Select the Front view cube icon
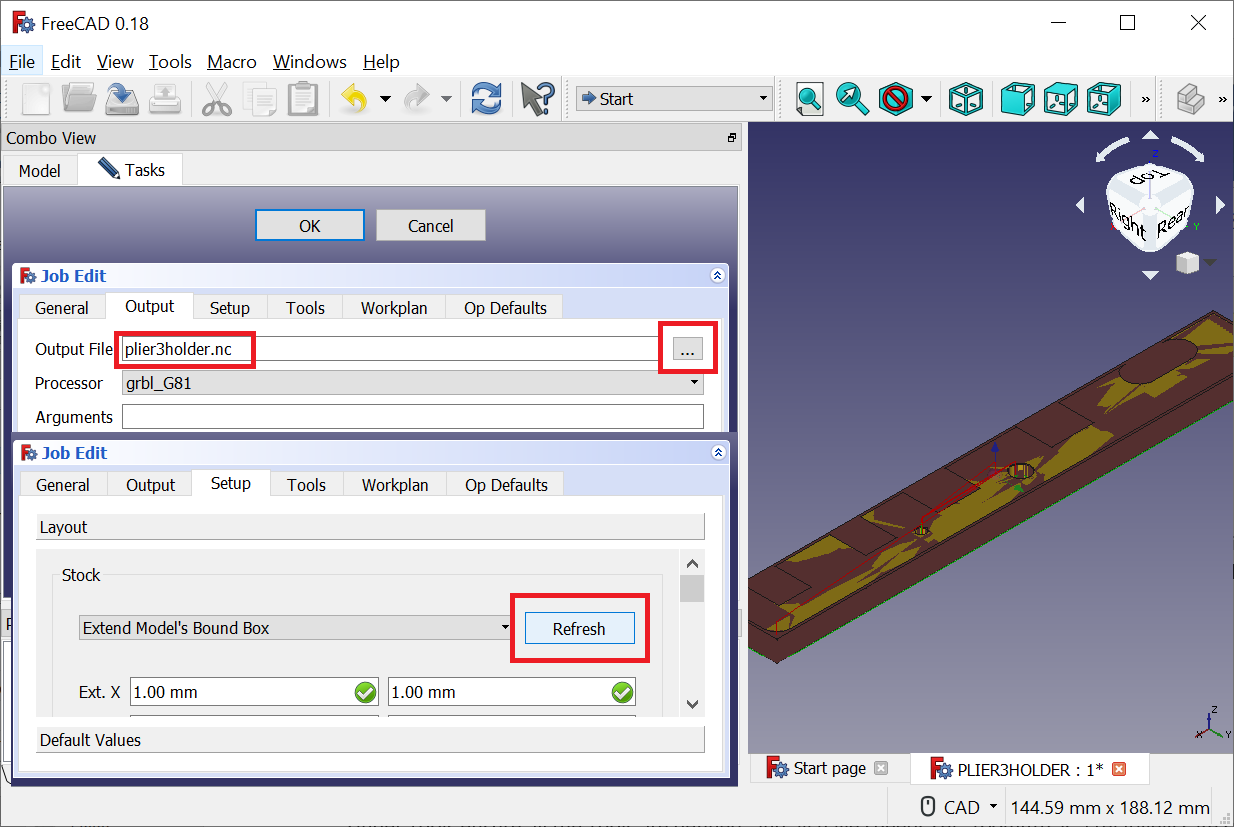 [1017, 99]
